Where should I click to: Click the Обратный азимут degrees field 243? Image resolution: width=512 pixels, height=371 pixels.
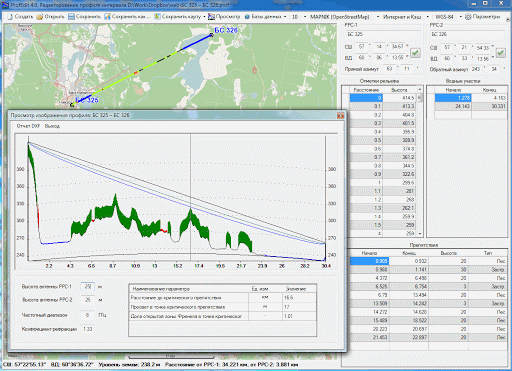(476, 69)
